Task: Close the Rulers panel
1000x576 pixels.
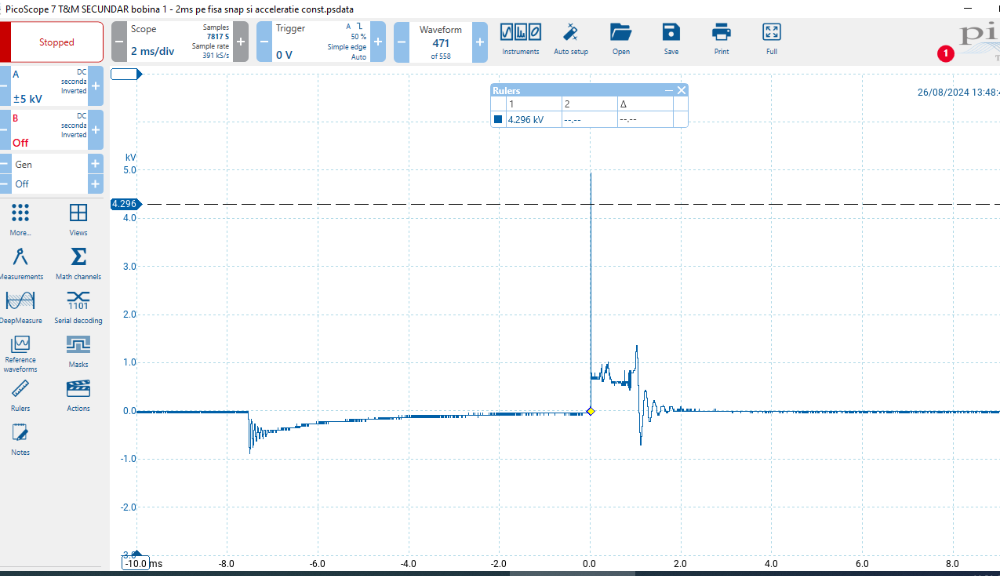Action: click(x=682, y=91)
